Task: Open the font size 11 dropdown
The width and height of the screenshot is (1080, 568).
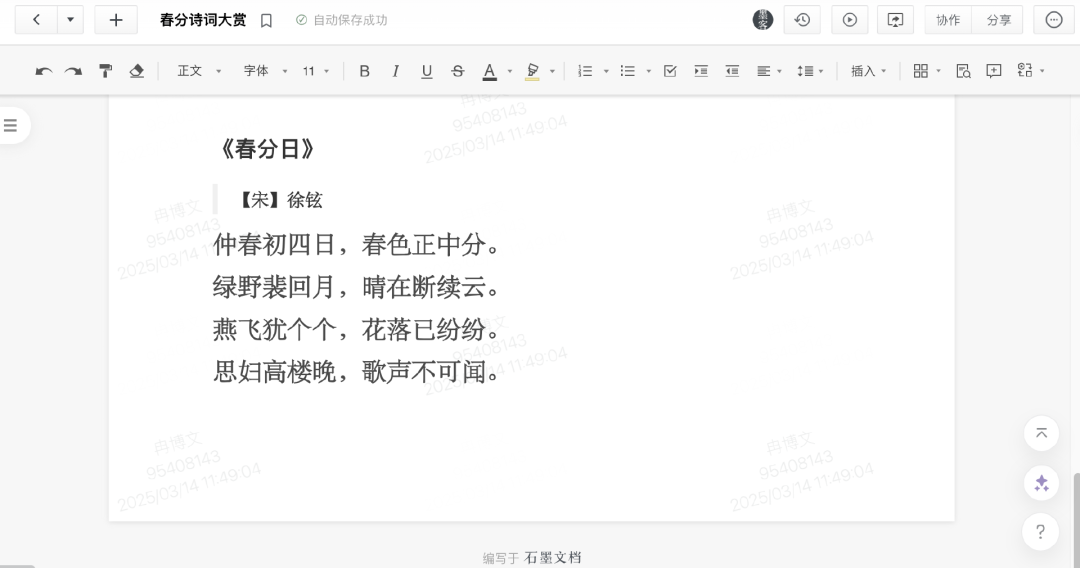Action: pyautogui.click(x=316, y=71)
